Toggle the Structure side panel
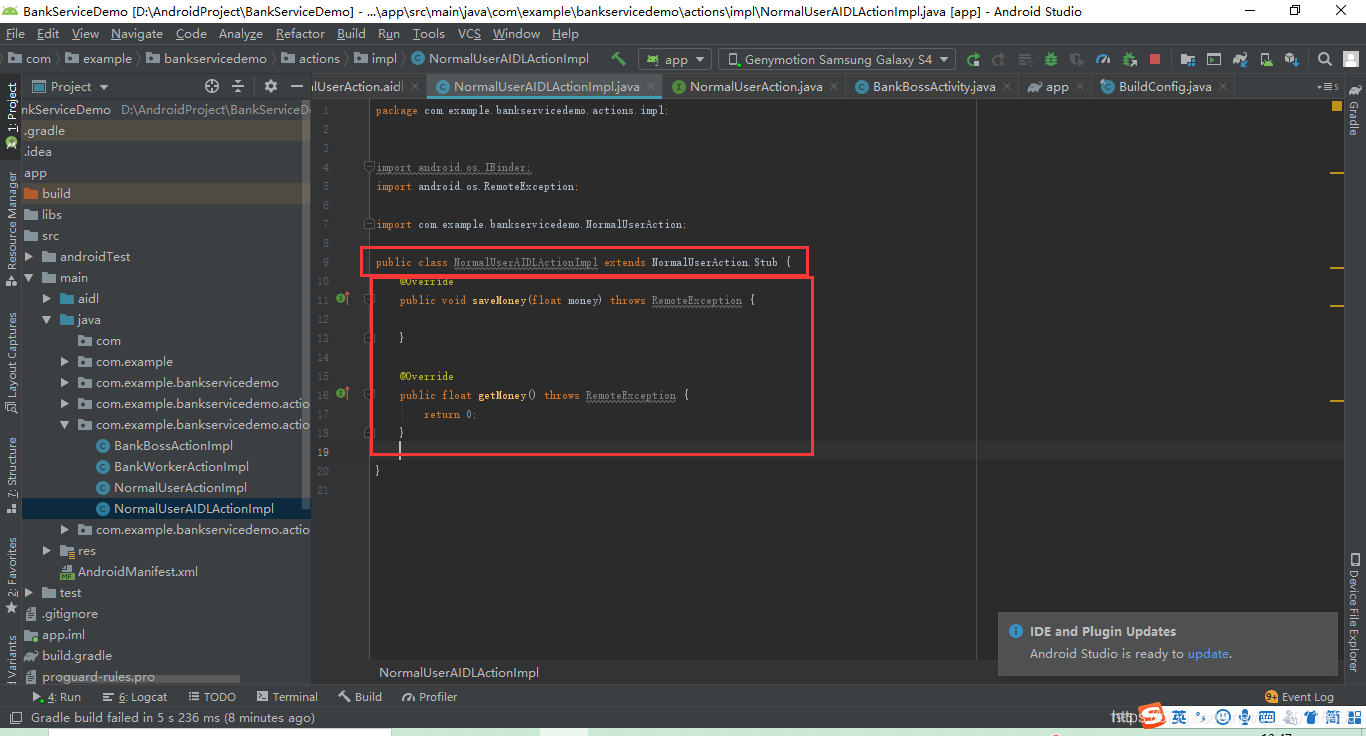 point(11,475)
